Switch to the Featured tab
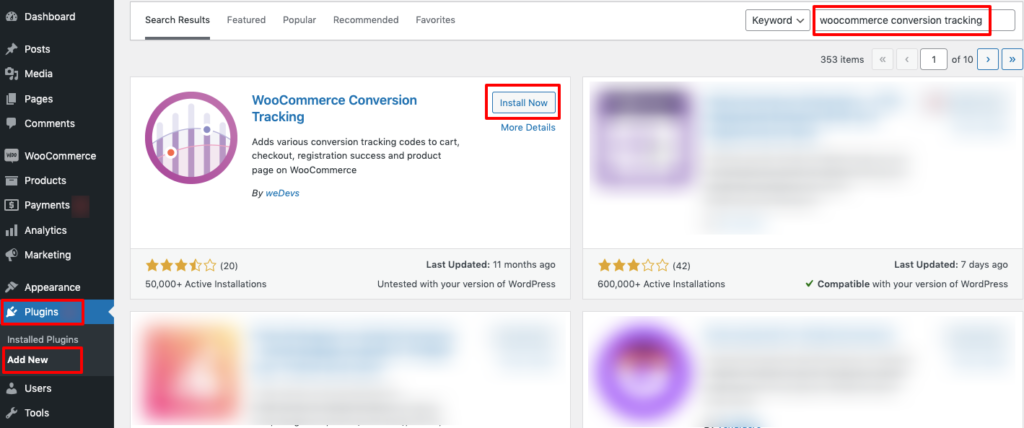The height and width of the screenshot is (428, 1024). [x=246, y=20]
